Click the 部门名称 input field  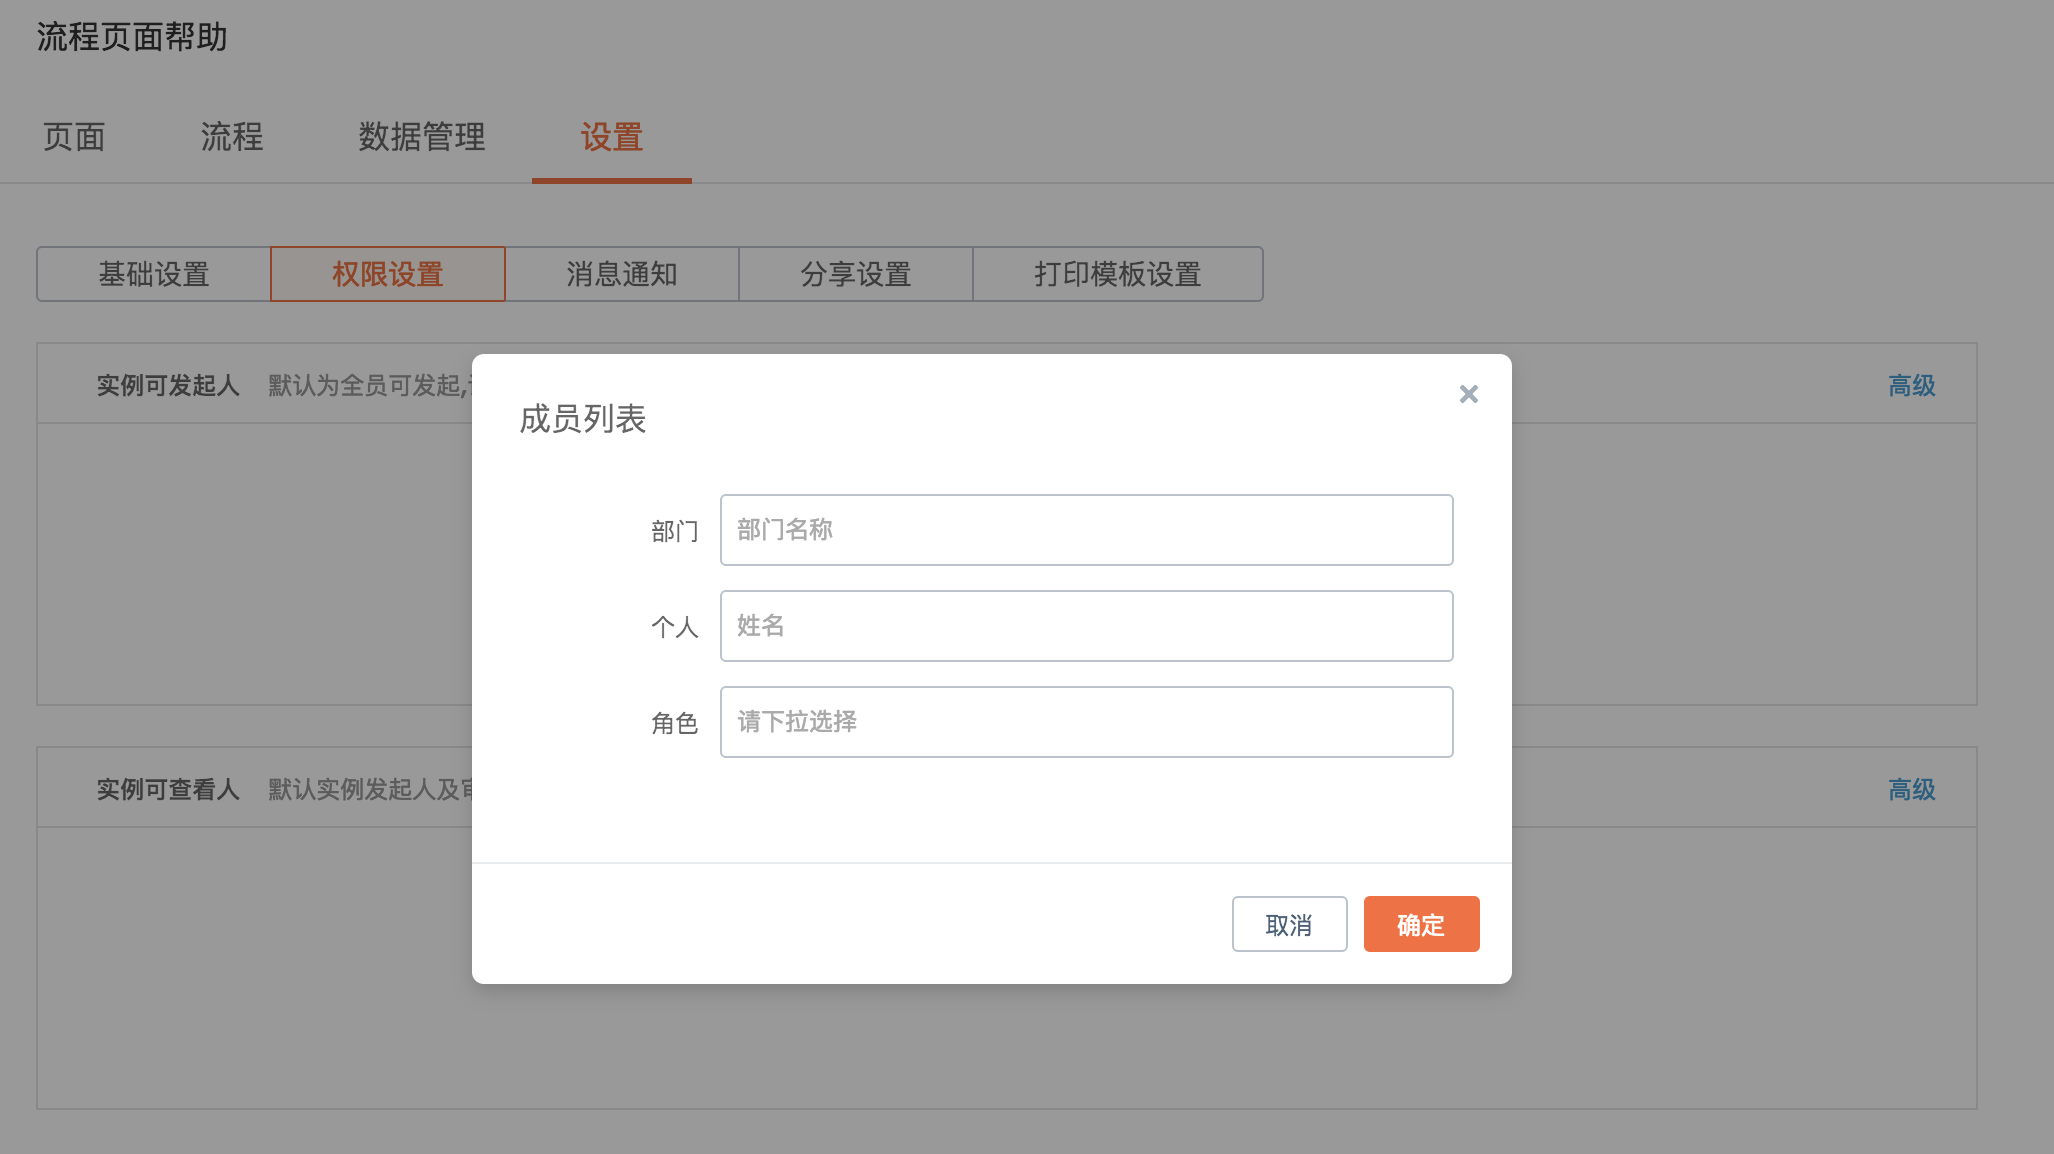1086,530
